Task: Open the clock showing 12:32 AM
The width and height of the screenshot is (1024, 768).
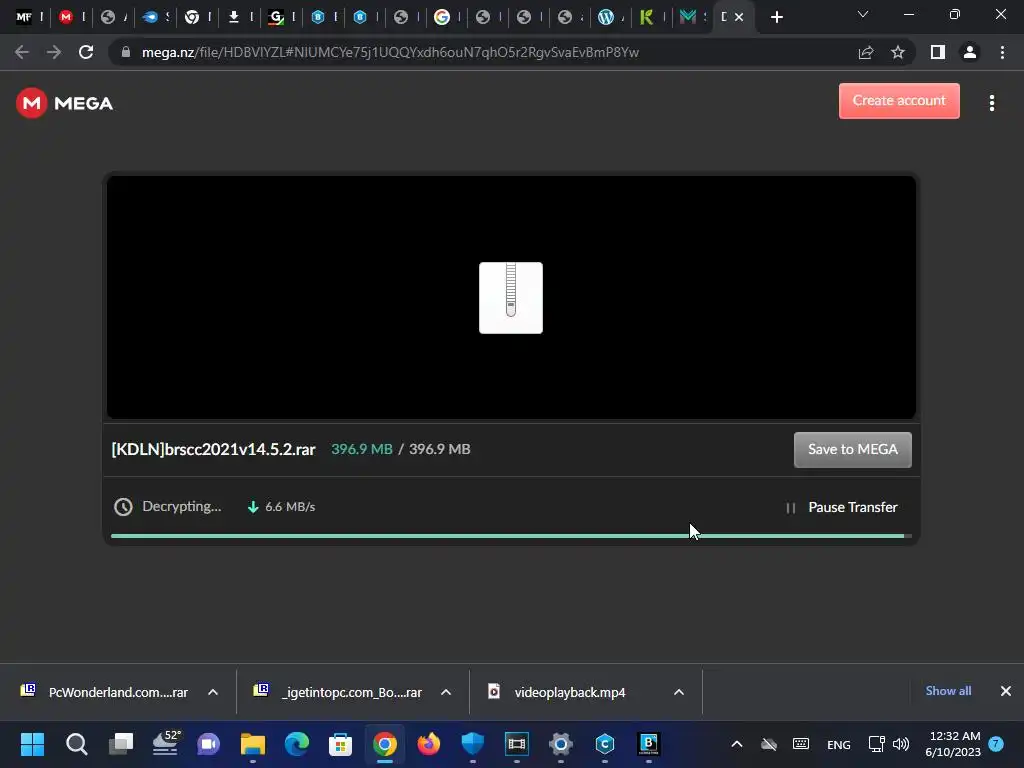Action: point(953,744)
